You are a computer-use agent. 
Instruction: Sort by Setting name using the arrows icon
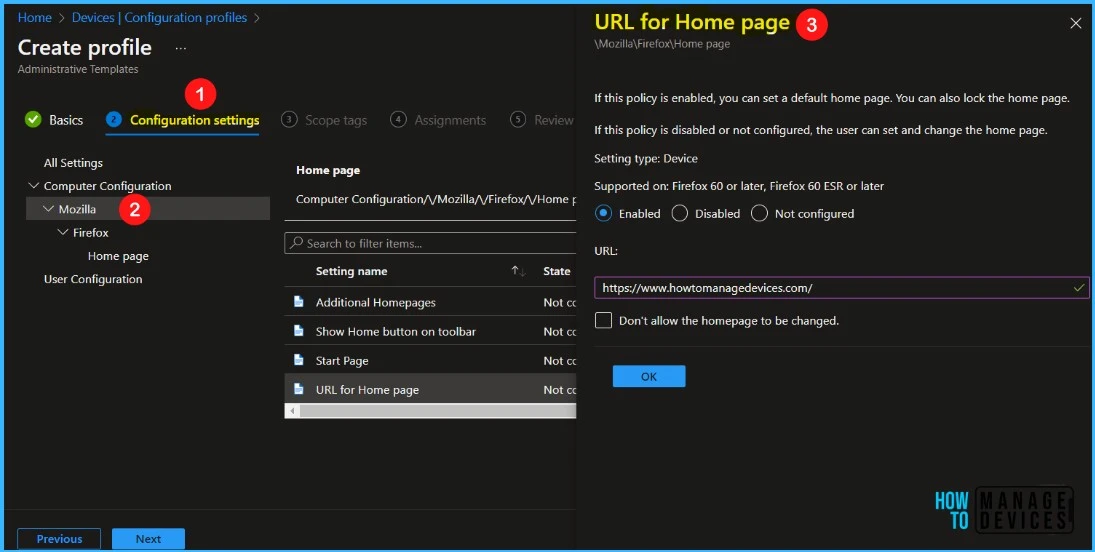tap(518, 271)
